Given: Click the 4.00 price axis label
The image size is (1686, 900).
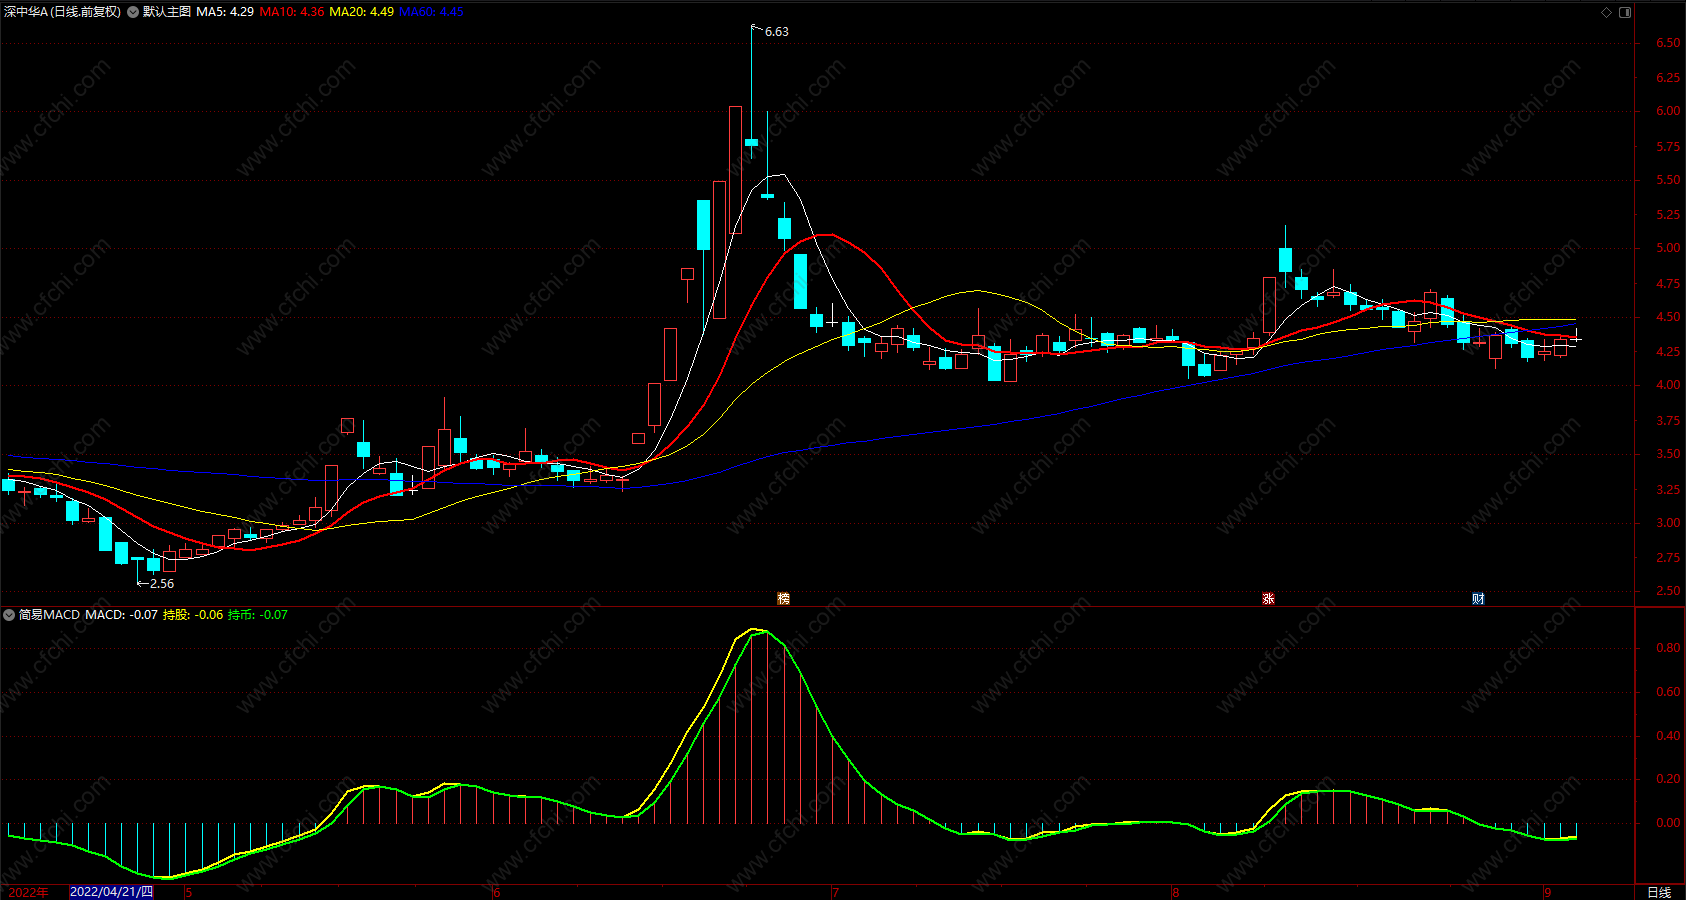Looking at the screenshot, I should point(1668,385).
